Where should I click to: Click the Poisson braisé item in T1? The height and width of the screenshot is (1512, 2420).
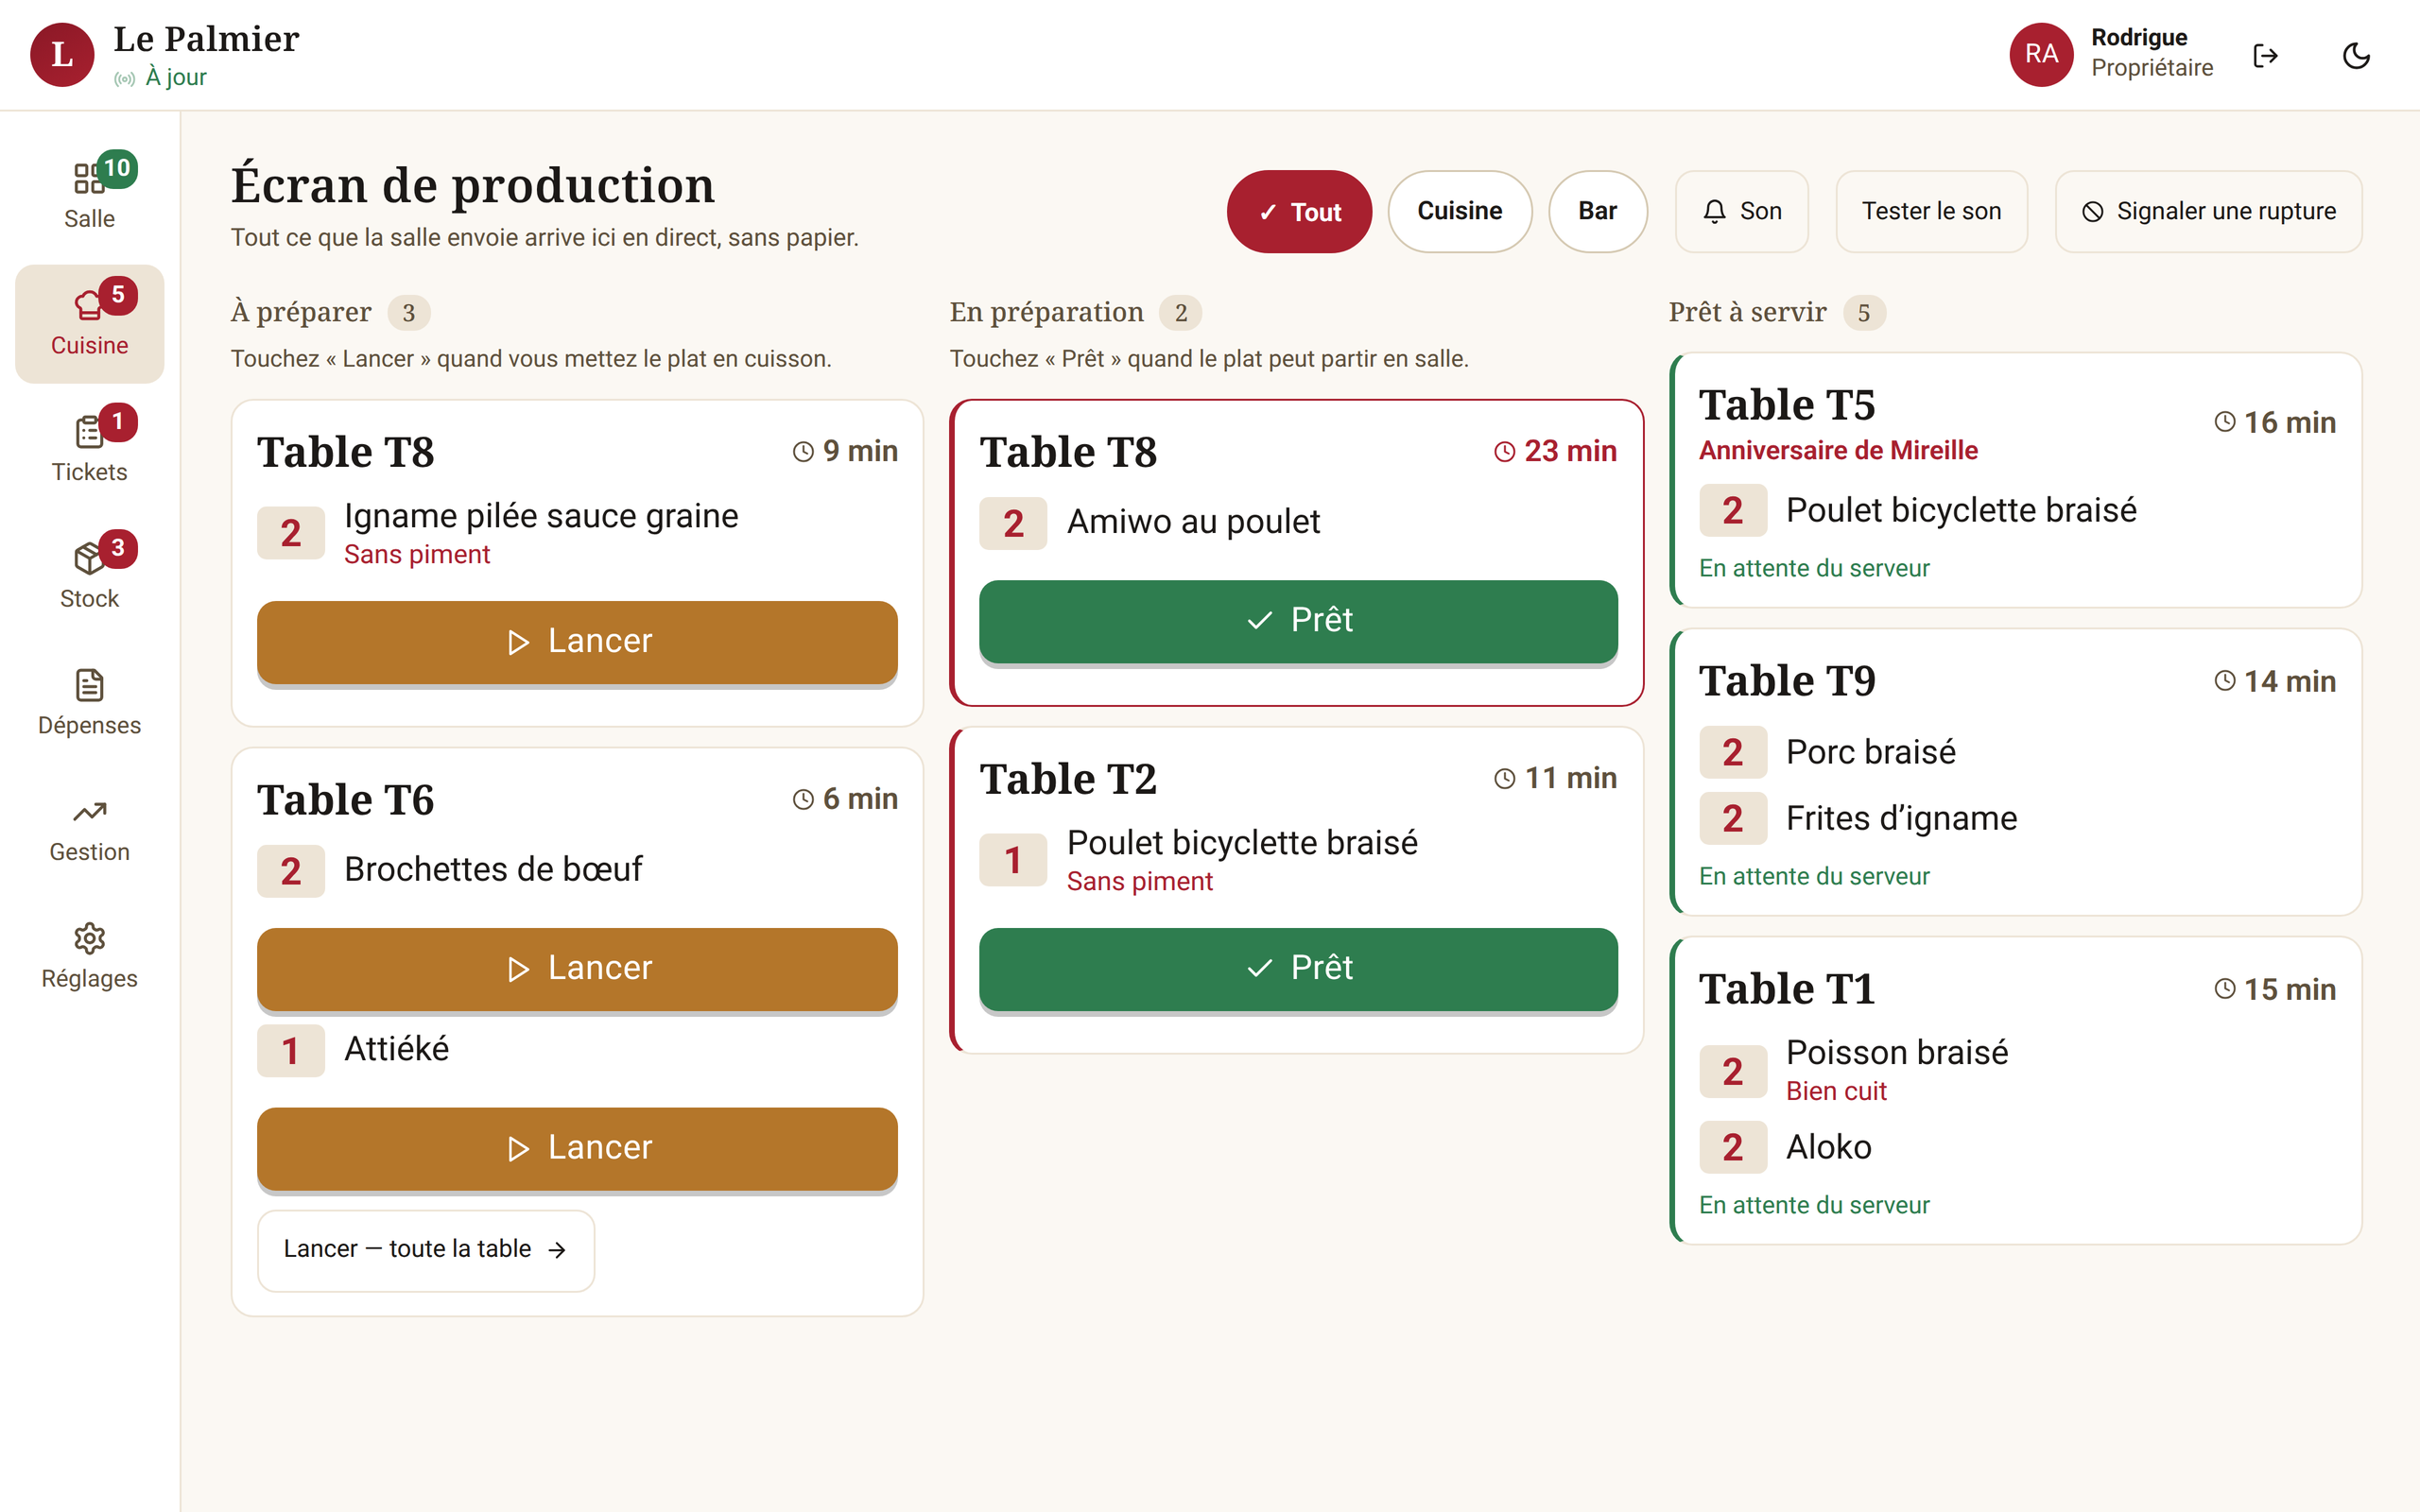click(1896, 1052)
